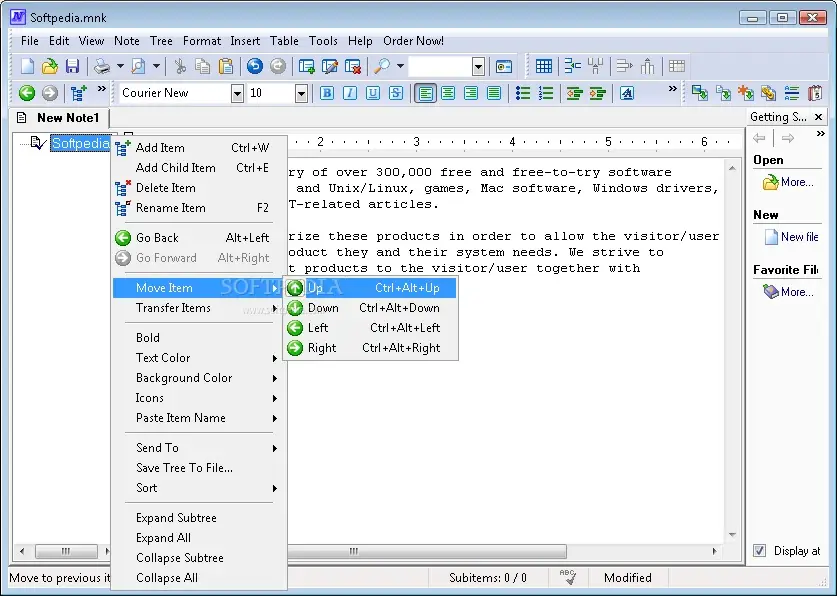This screenshot has width=837, height=596.
Task: Open the font size 10 dropdown
Action: click(302, 93)
